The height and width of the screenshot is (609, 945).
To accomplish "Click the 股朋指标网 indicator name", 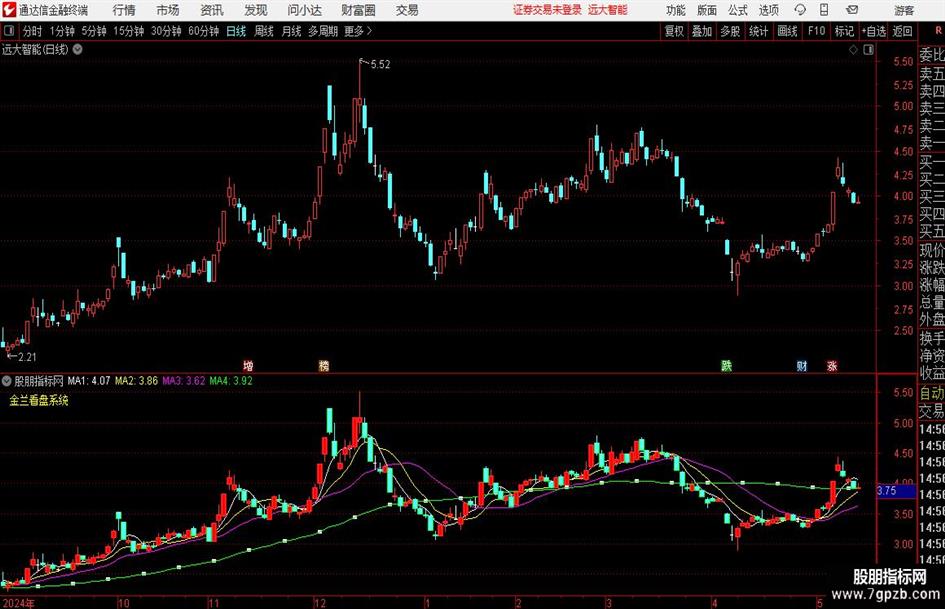I will coord(39,380).
